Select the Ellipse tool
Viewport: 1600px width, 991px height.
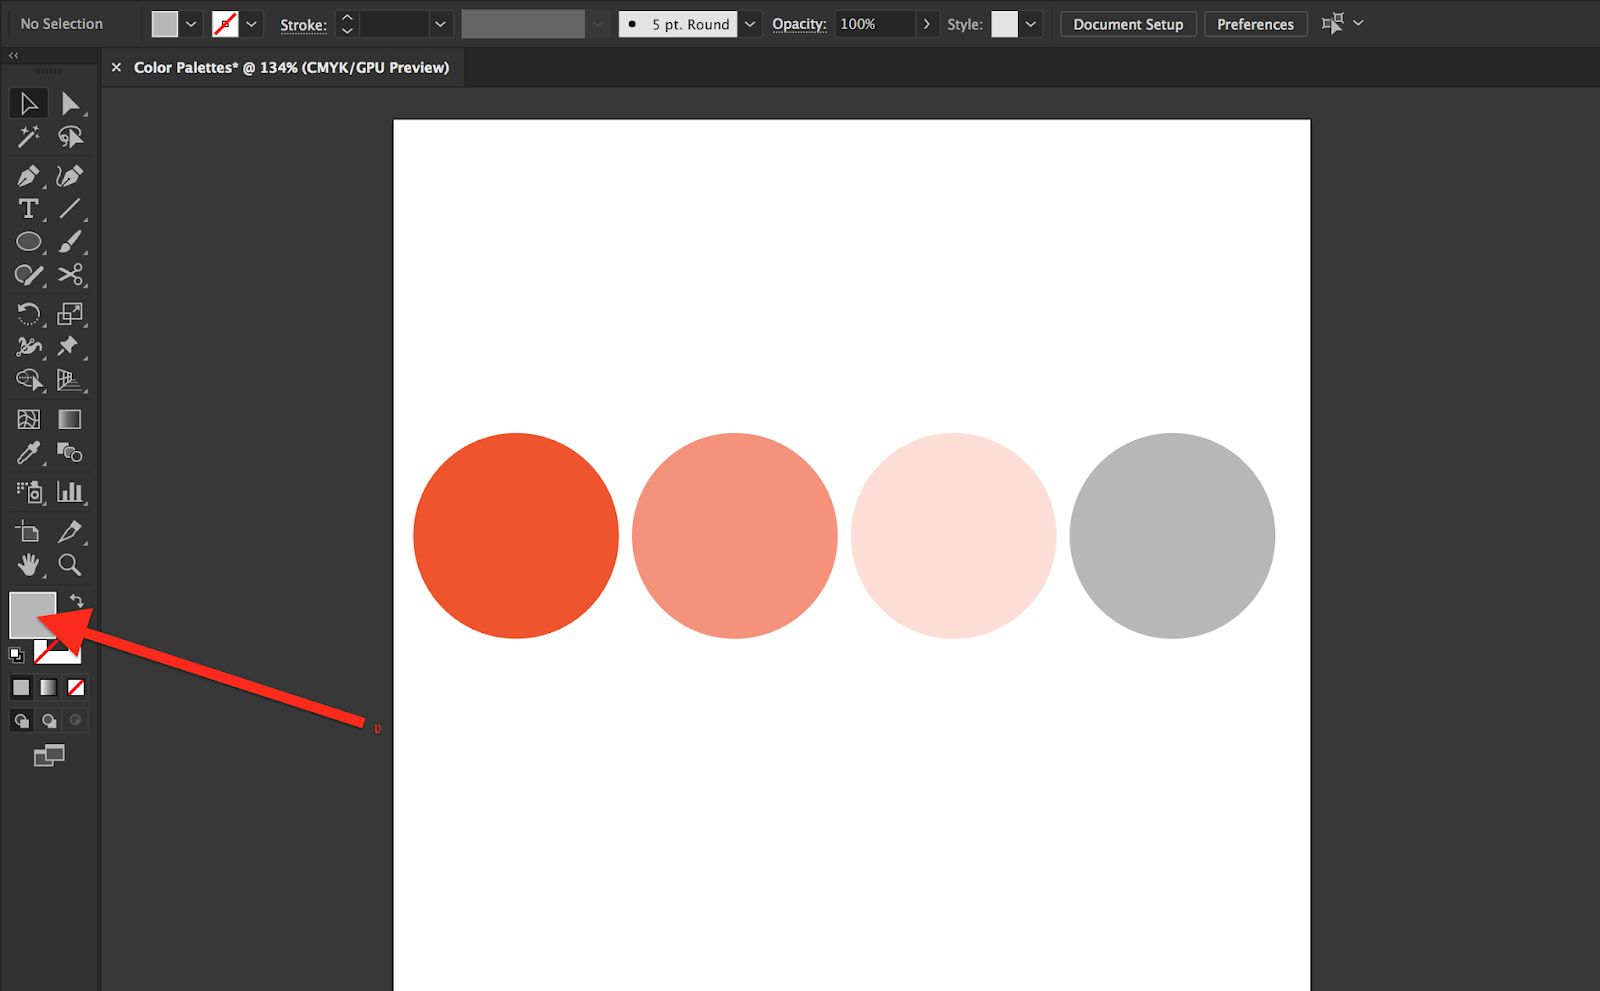pyautogui.click(x=28, y=242)
